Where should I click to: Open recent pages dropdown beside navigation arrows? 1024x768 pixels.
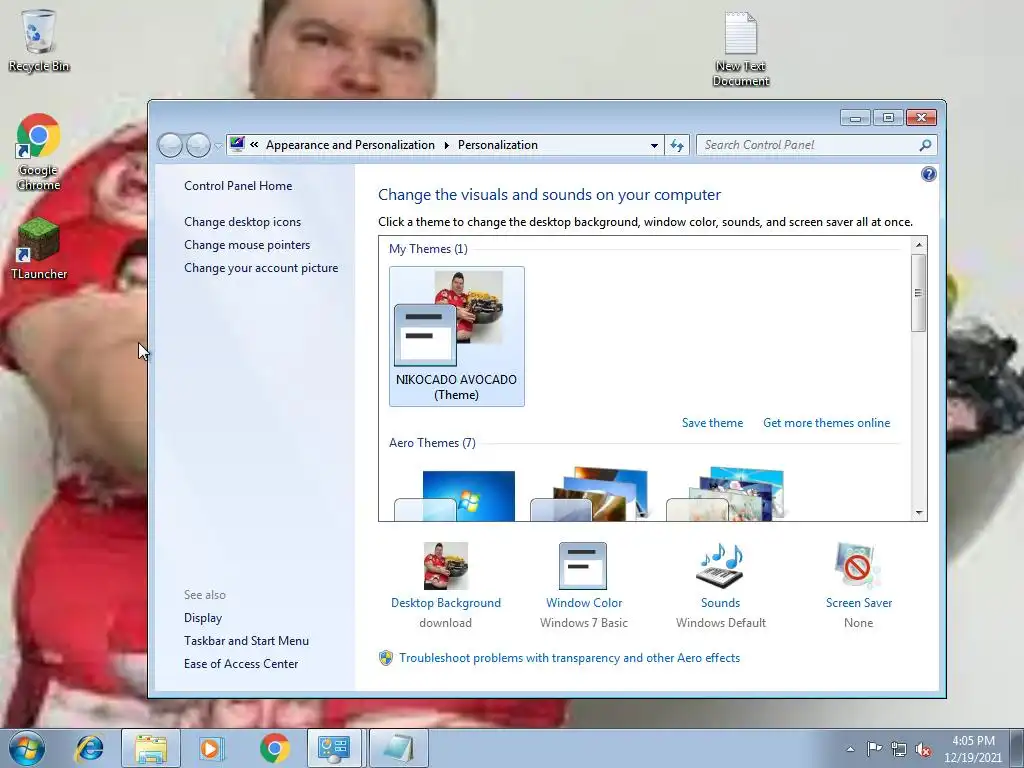pos(218,146)
